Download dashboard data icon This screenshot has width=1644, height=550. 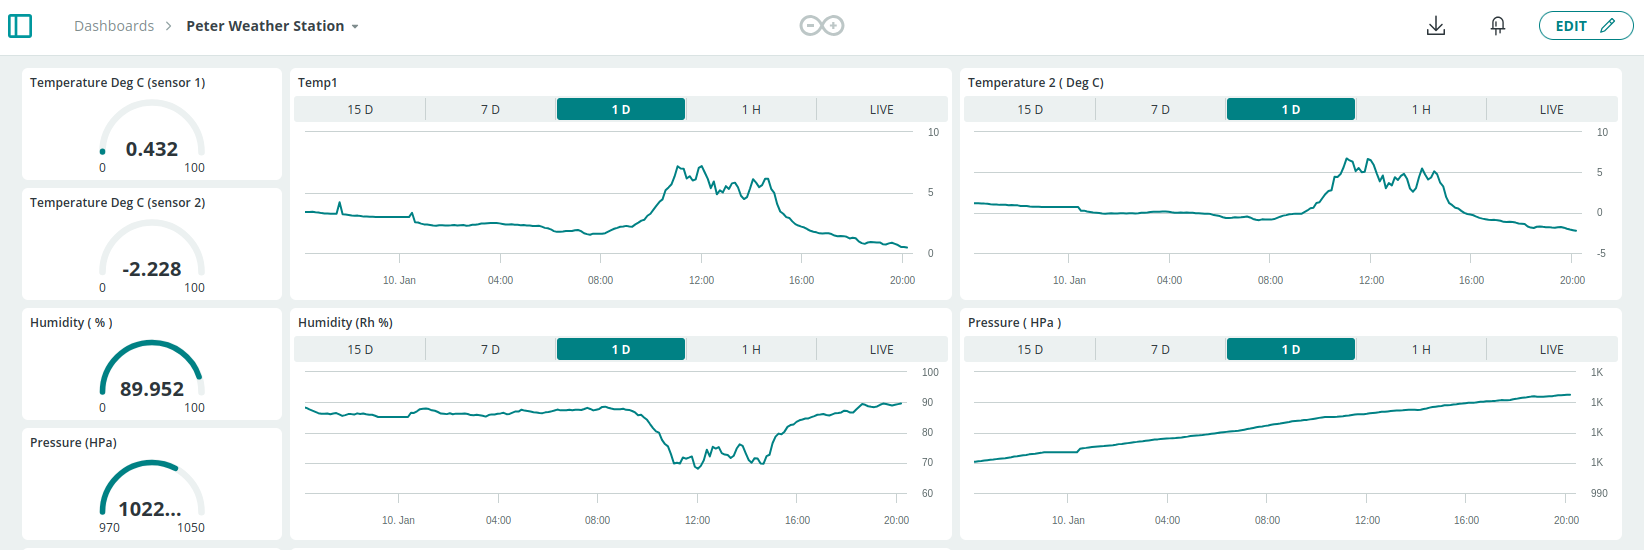1435,26
